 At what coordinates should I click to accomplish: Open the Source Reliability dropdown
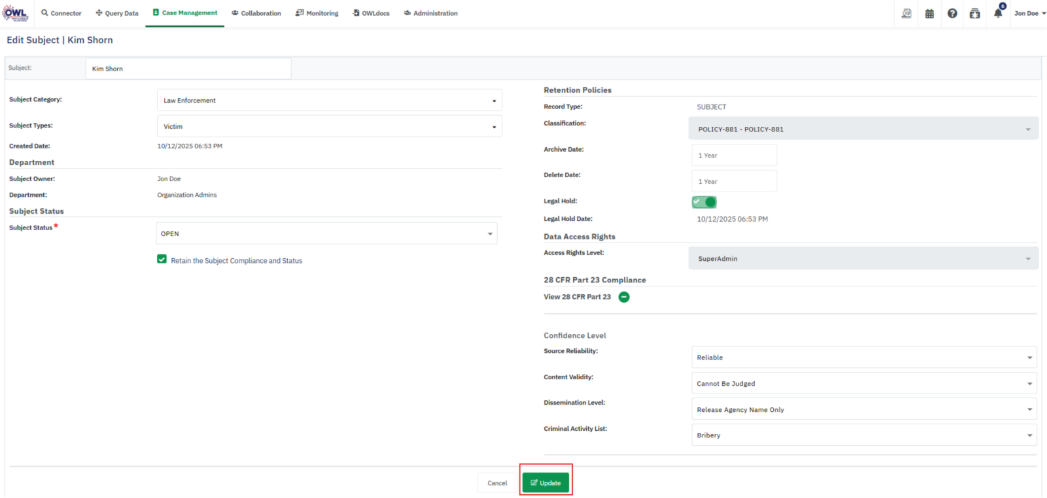pyautogui.click(x=864, y=357)
